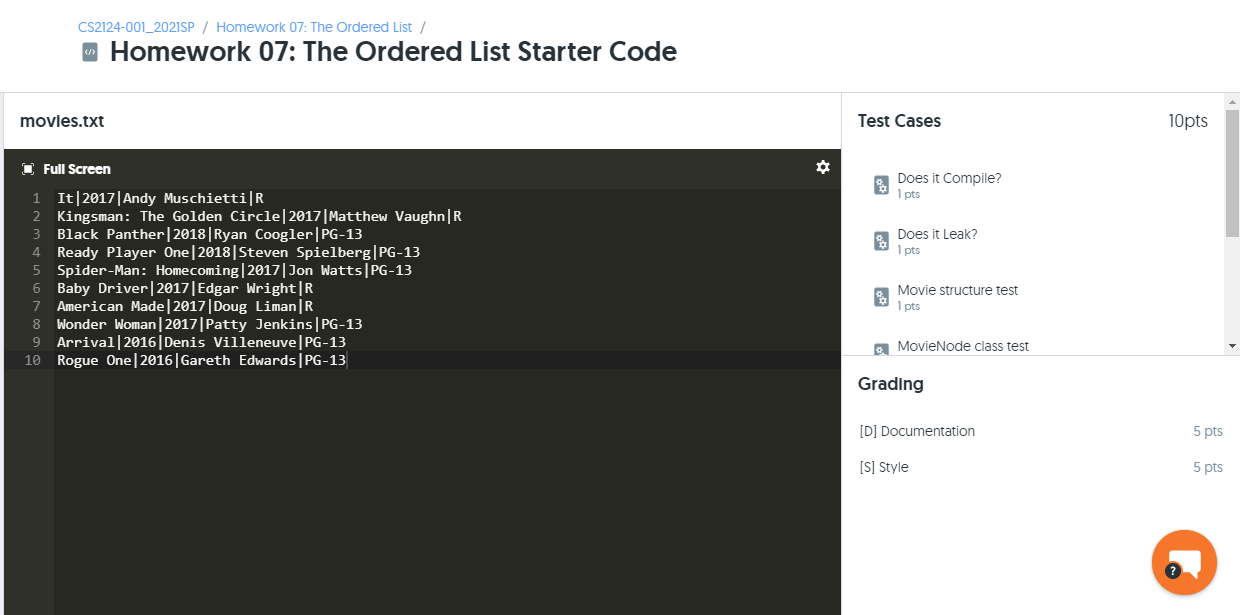Click the Movie structure test gear icon
1240x615 pixels.
(x=881, y=297)
